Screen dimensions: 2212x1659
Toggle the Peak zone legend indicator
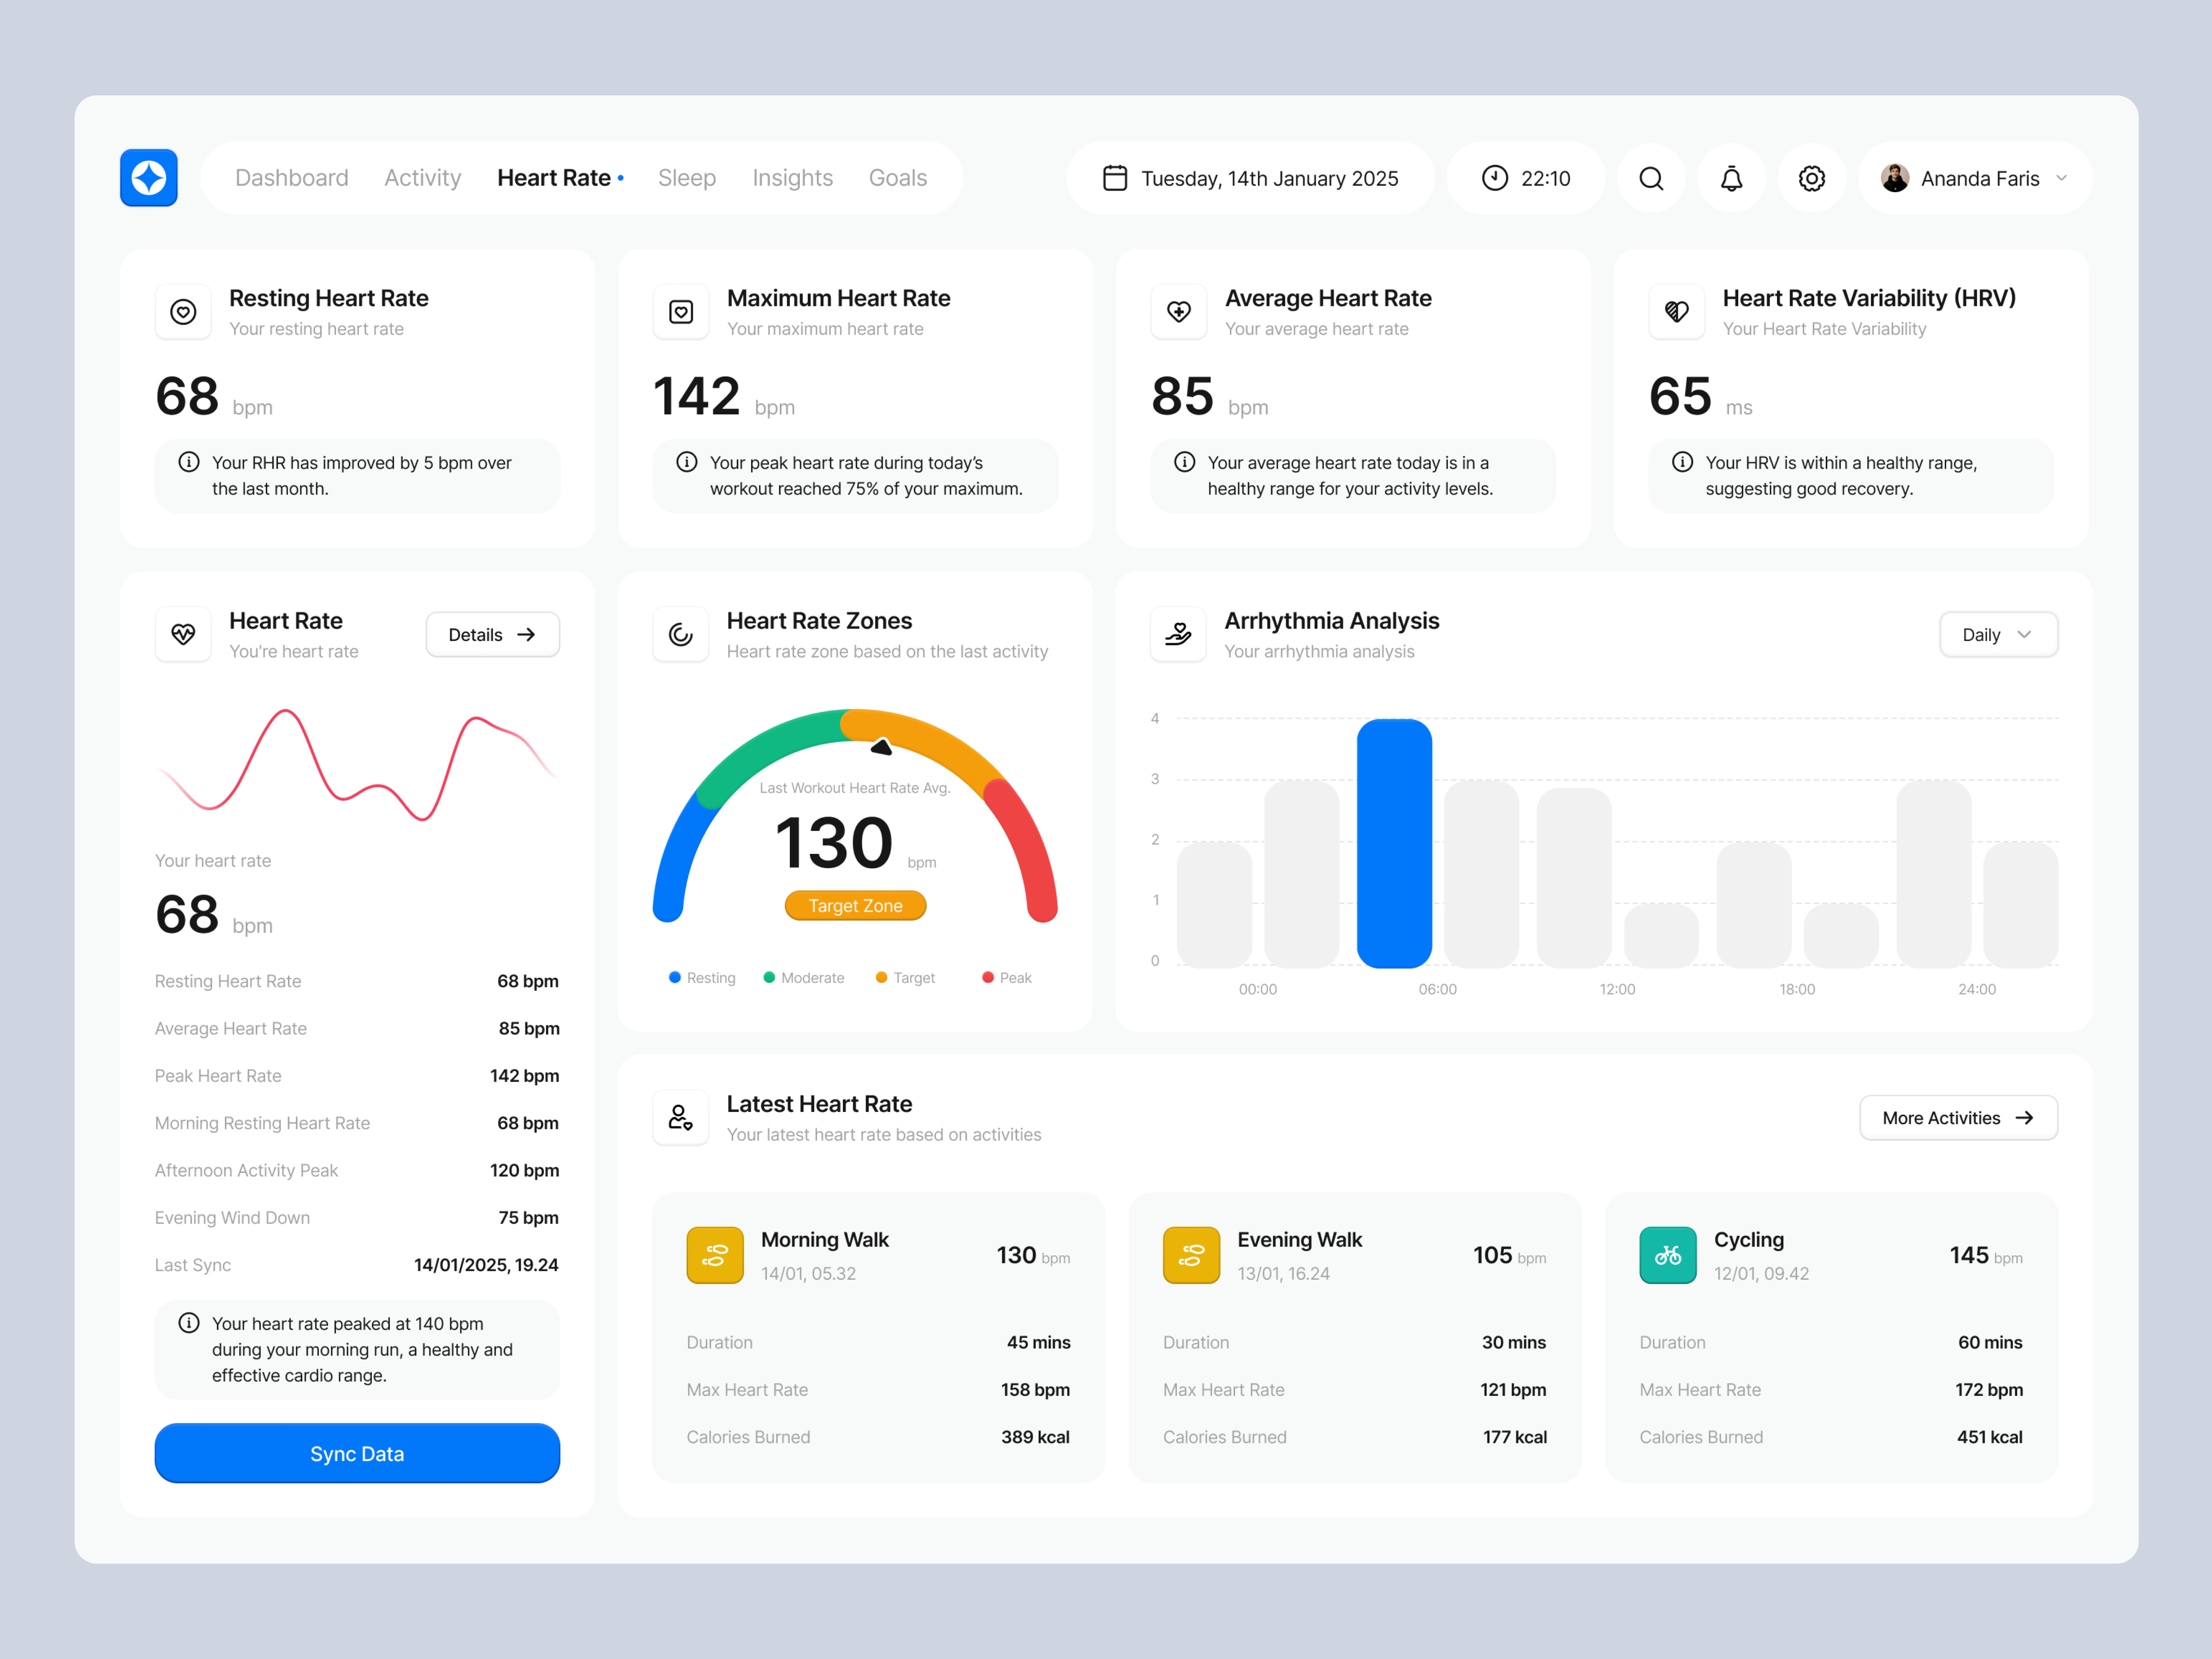click(x=1006, y=977)
